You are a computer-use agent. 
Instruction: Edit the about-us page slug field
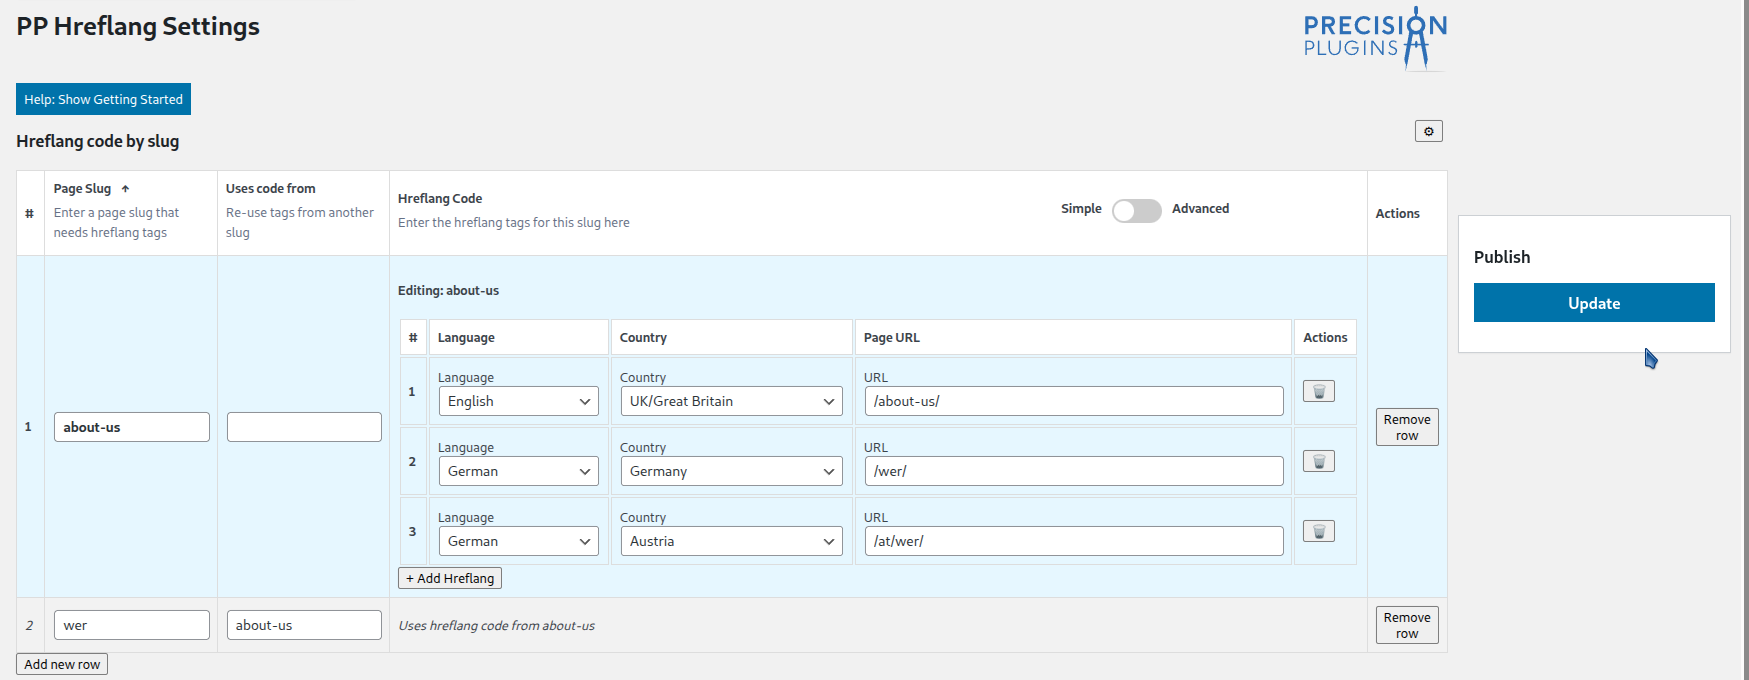[x=131, y=427]
